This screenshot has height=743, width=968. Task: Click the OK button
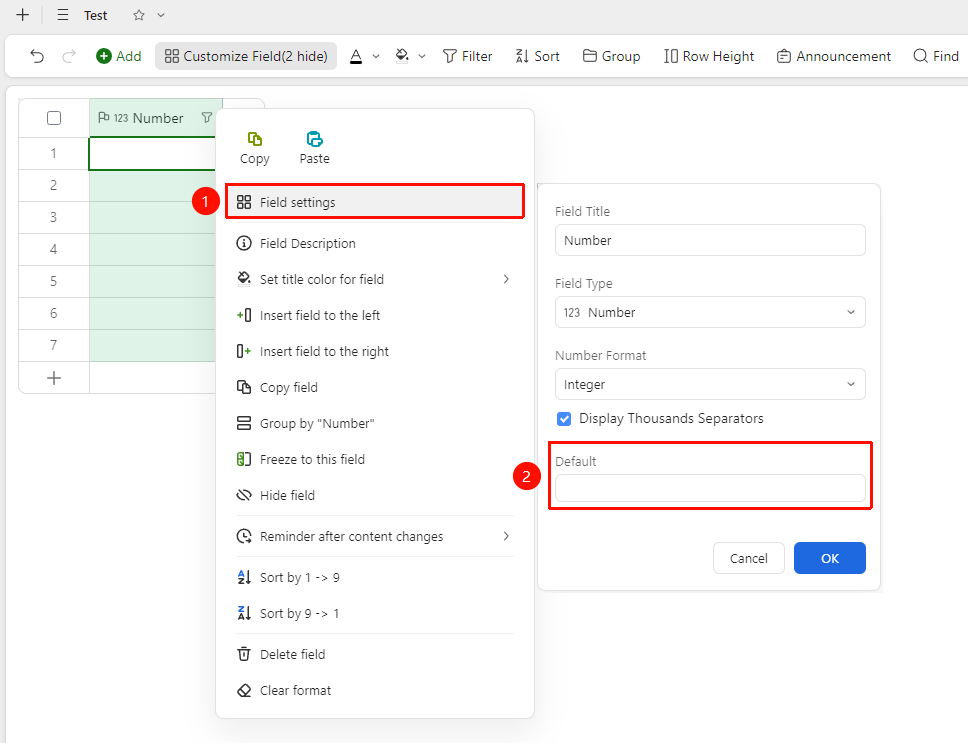tap(829, 558)
